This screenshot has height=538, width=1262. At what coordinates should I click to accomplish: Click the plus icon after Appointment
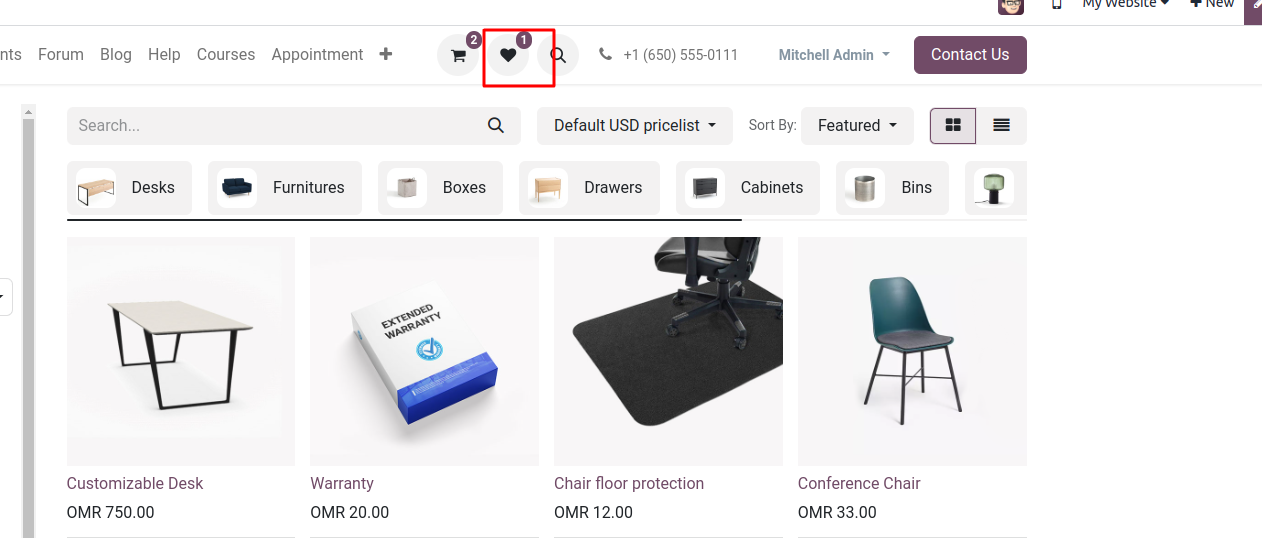click(x=386, y=54)
